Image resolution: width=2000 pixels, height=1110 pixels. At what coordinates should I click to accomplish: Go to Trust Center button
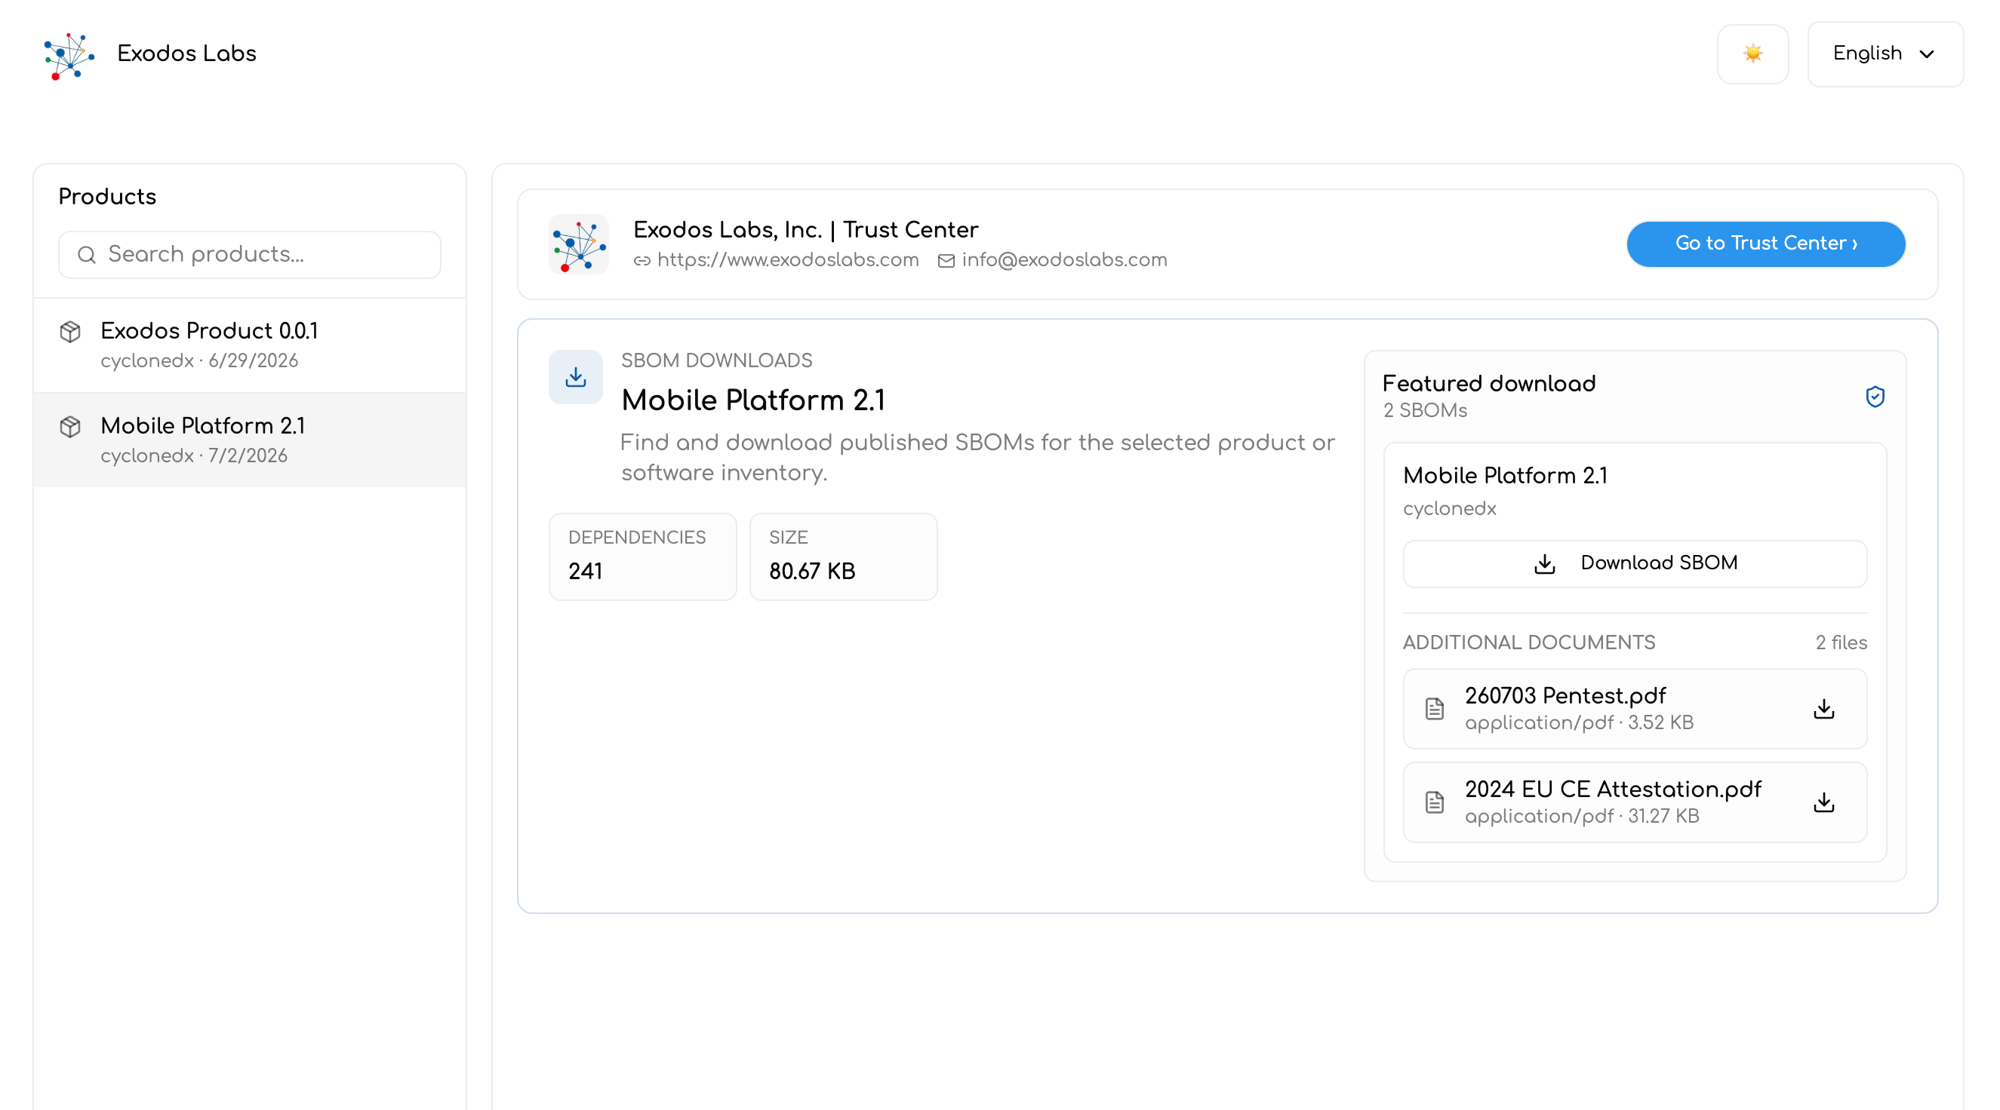pos(1765,244)
